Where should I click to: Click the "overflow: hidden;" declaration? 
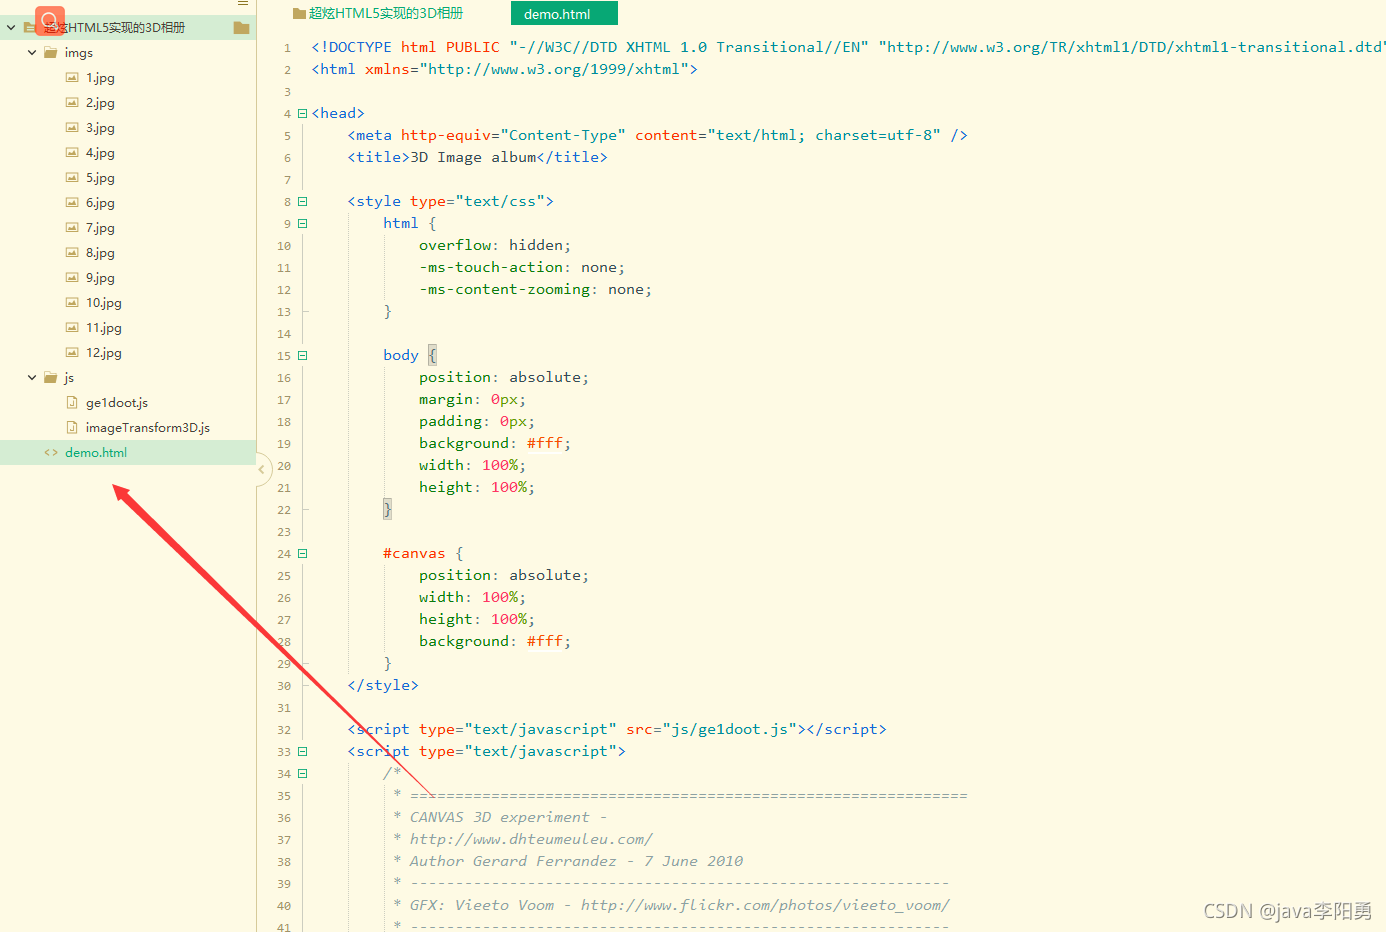[x=495, y=245]
